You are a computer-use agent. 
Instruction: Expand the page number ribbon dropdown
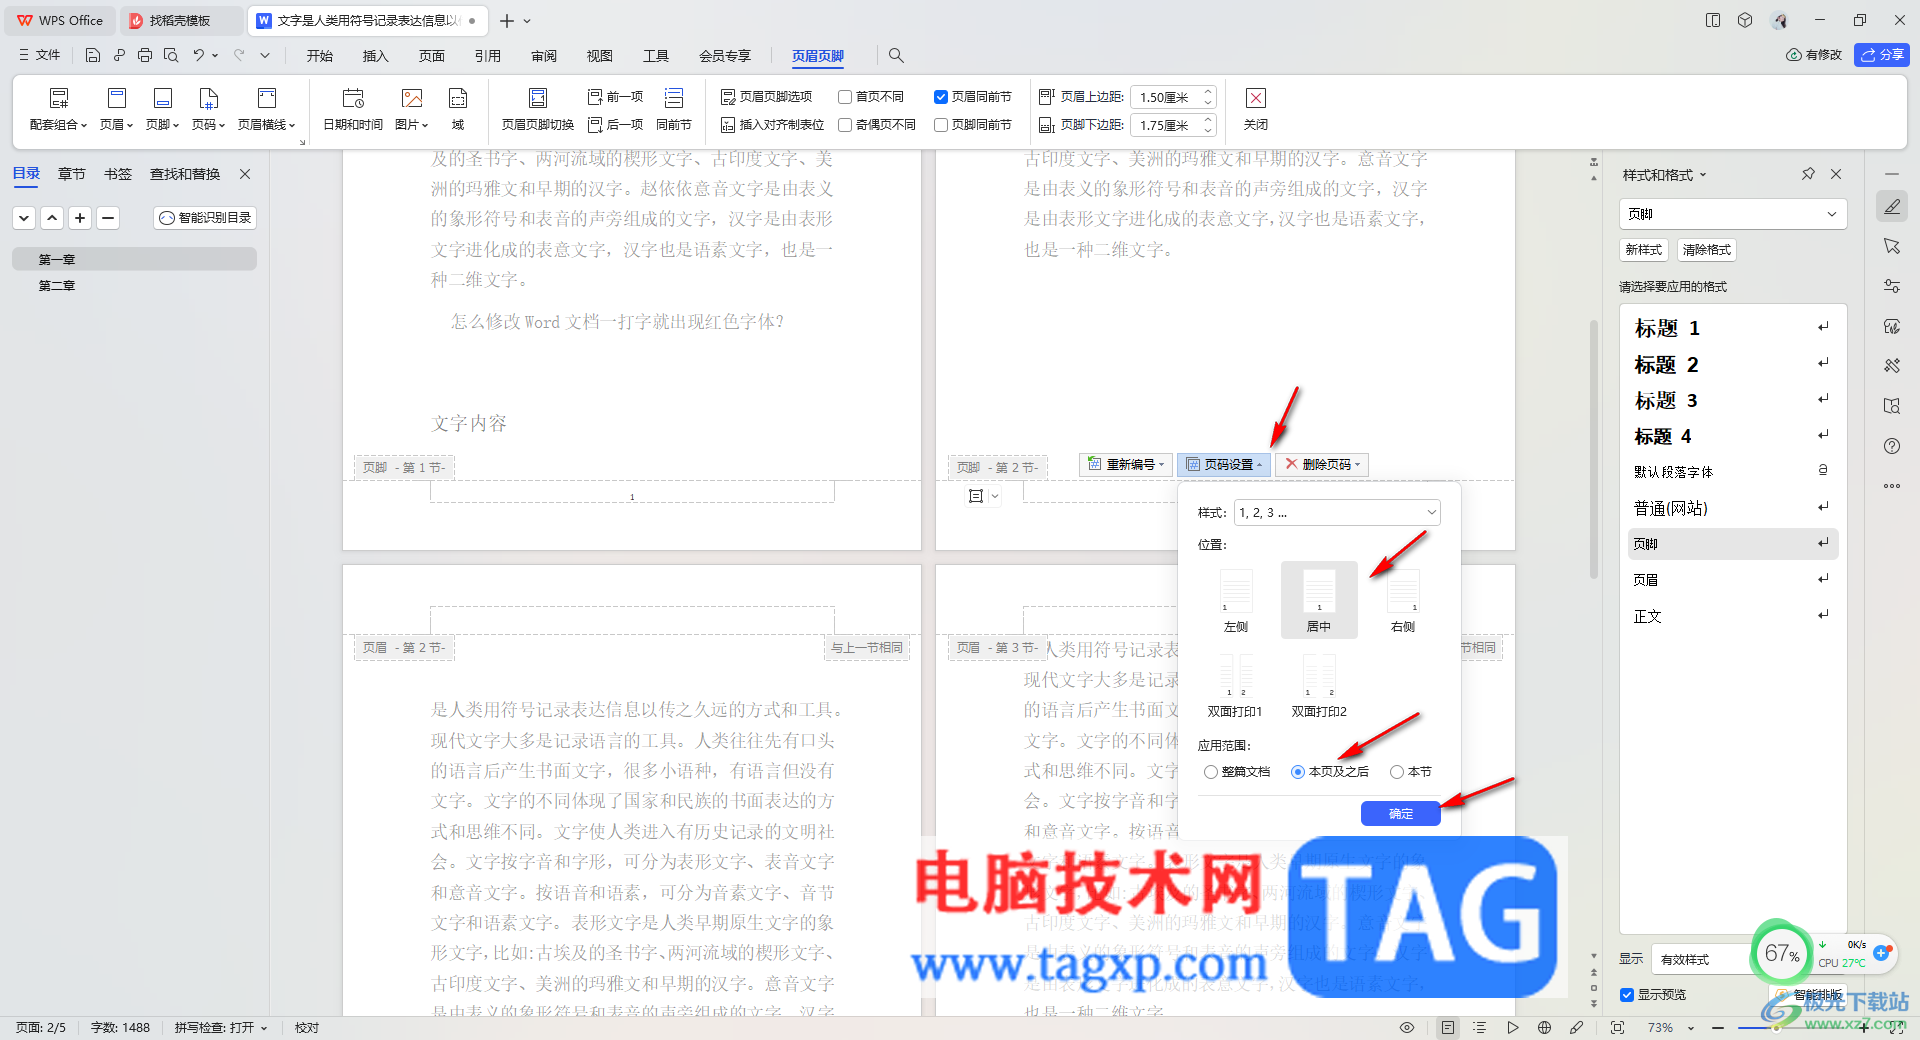pyautogui.click(x=208, y=109)
